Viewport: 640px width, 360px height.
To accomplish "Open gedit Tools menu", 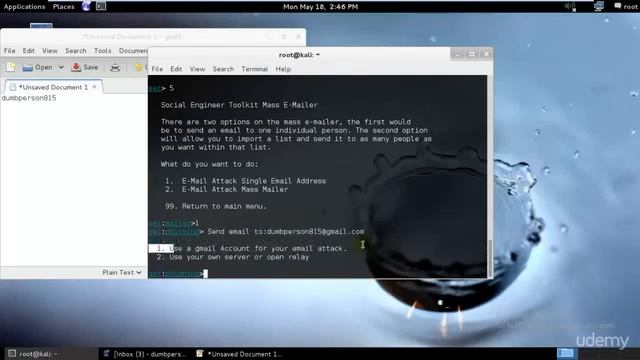I will point(102,51).
